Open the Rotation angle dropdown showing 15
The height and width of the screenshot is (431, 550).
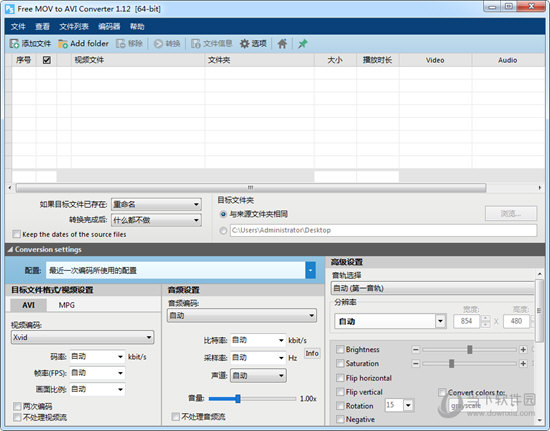[x=408, y=405]
